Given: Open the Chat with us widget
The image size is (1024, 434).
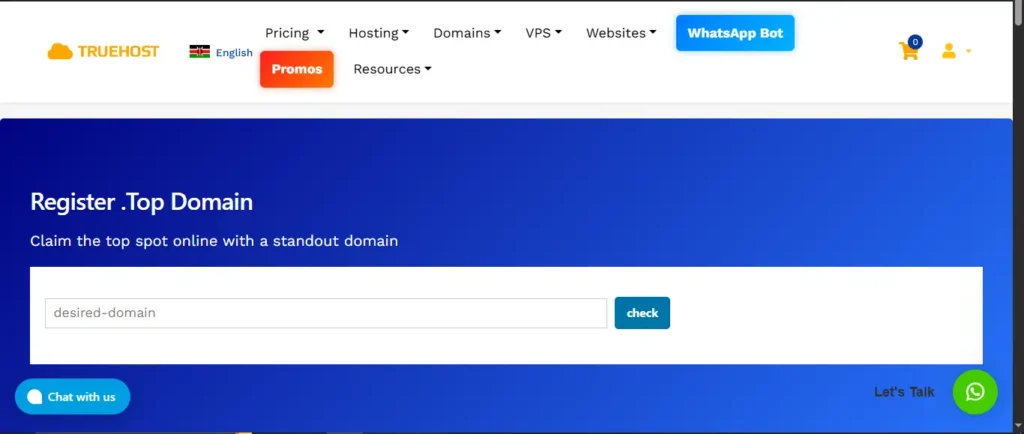Looking at the screenshot, I should (x=72, y=396).
